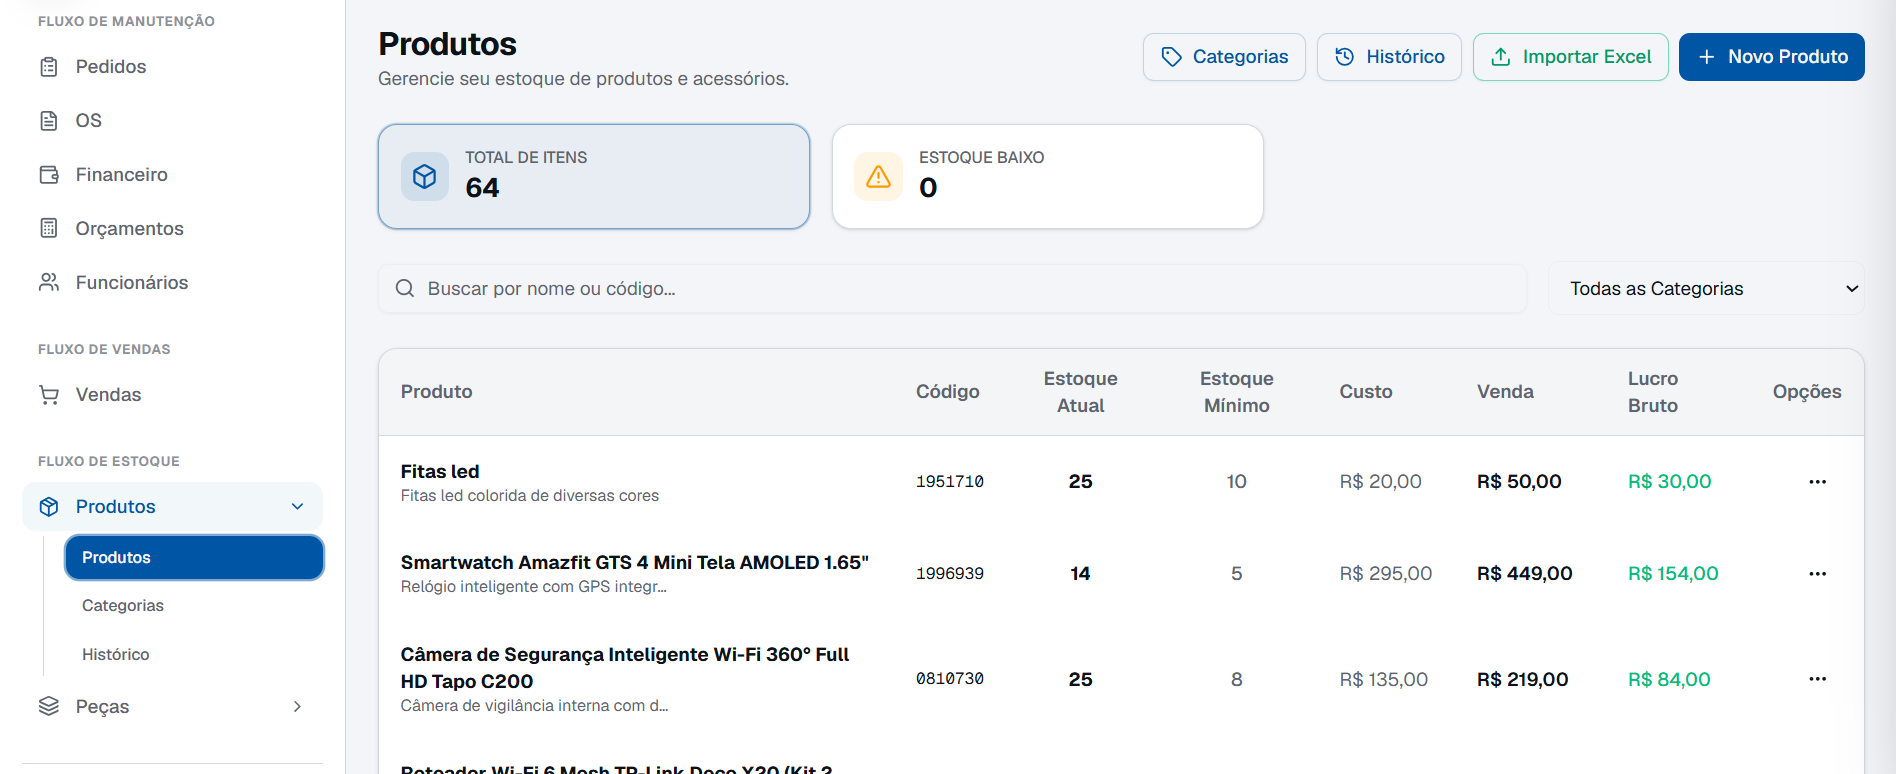Click the Financeiro wallet icon
The image size is (1896, 774).
click(49, 175)
